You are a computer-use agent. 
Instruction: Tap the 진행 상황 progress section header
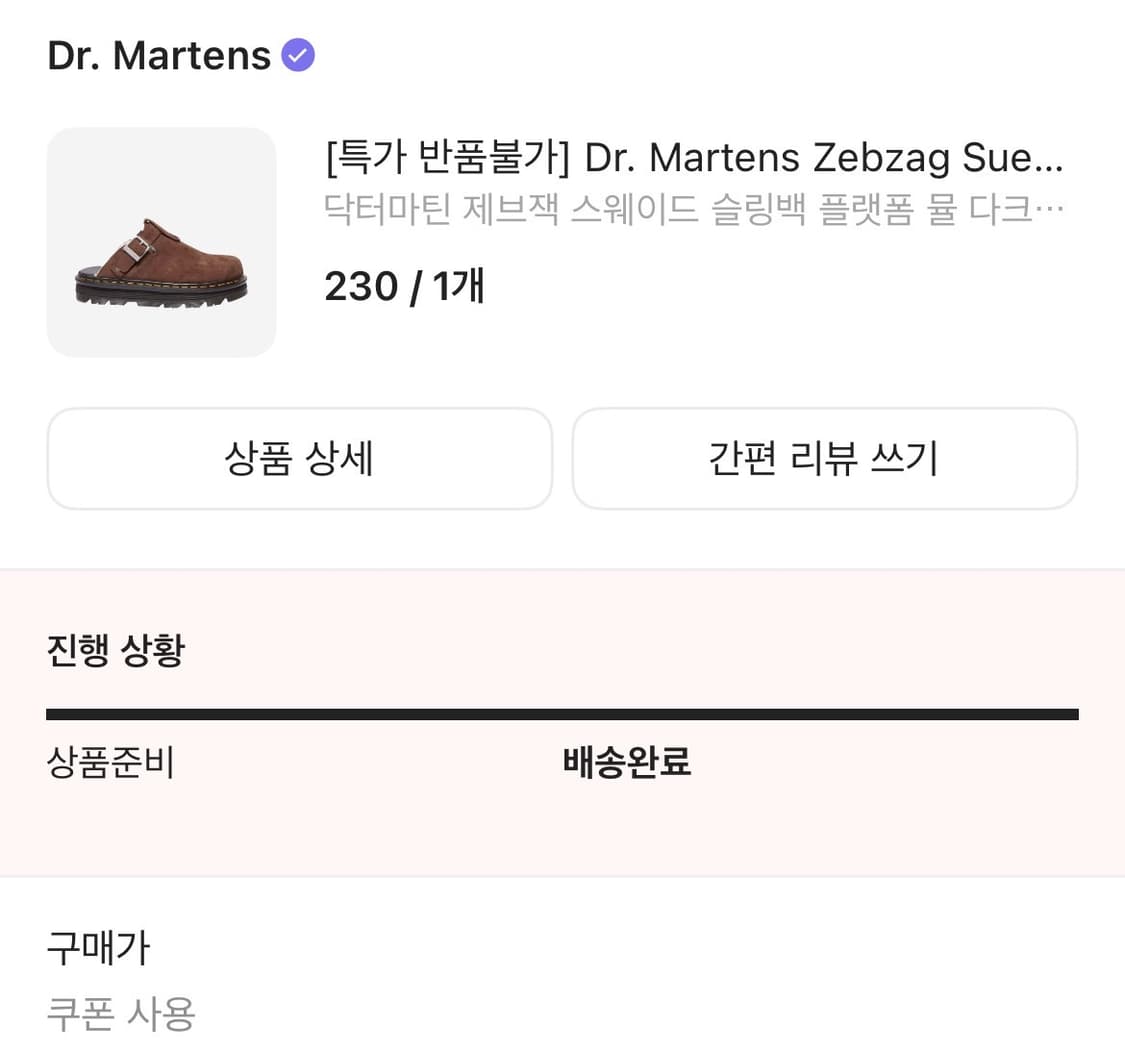pos(114,648)
